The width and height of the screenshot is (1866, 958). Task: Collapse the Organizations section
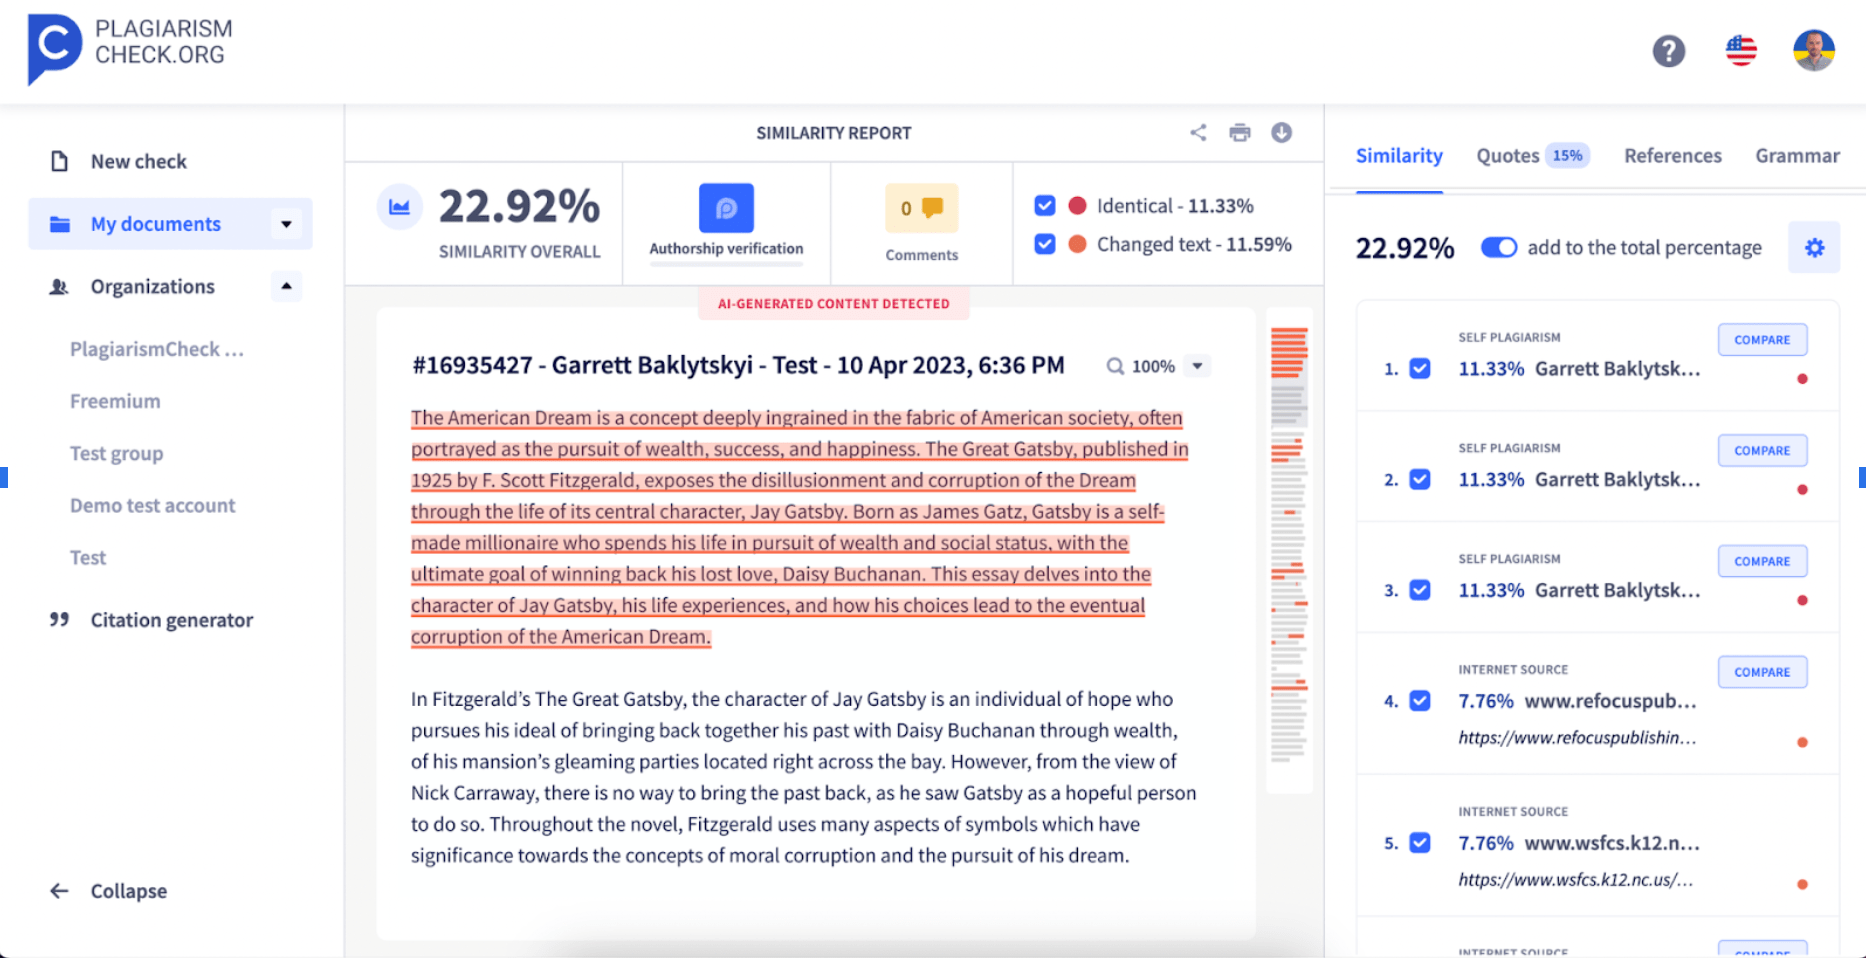[x=286, y=286]
